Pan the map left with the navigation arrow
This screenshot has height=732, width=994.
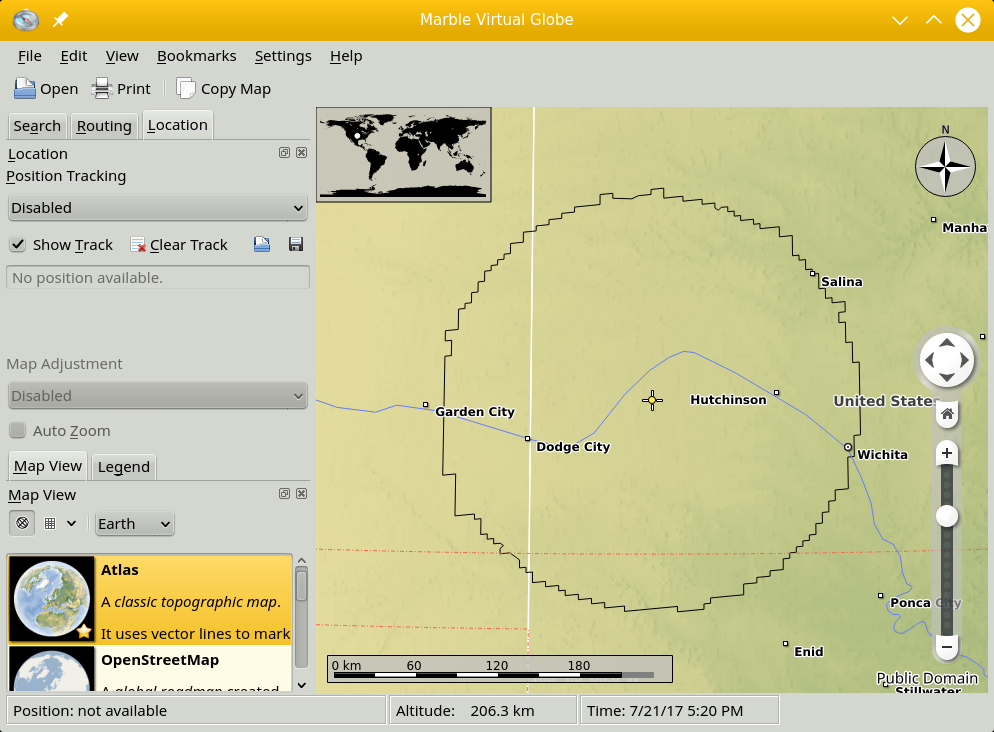(929, 360)
